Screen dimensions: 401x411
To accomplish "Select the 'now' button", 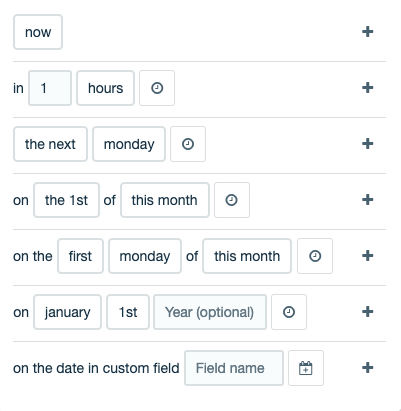I will pos(38,32).
